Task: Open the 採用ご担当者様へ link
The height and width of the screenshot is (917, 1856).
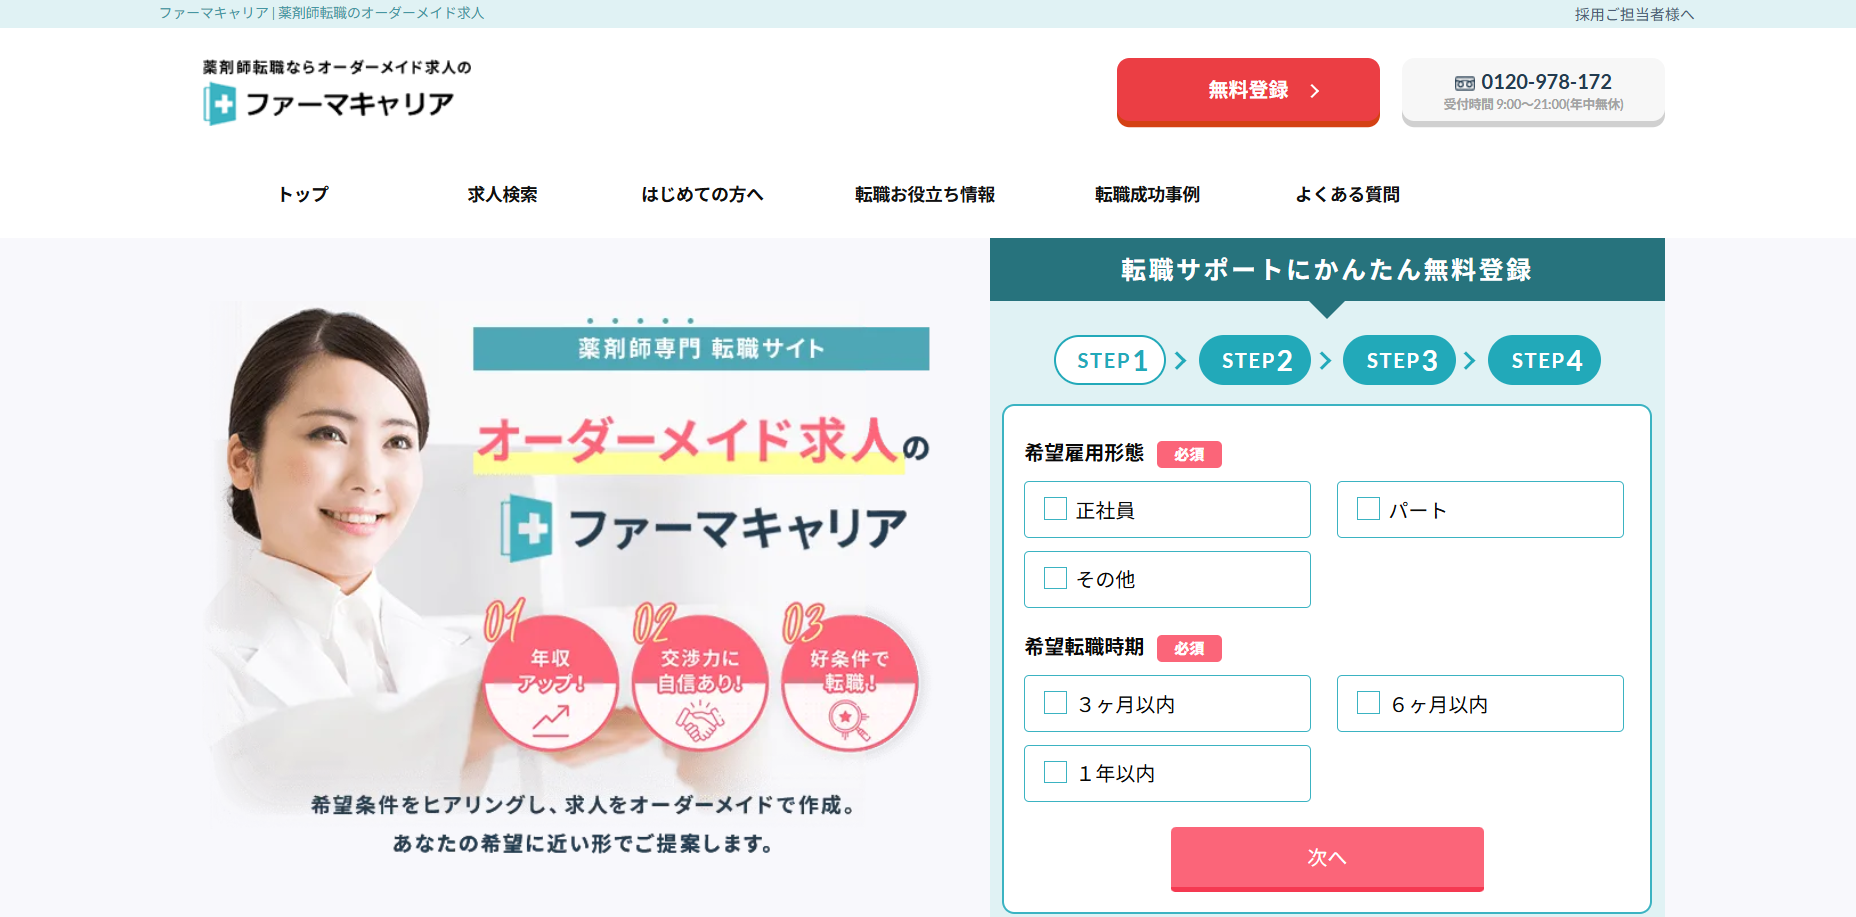Action: point(1634,14)
